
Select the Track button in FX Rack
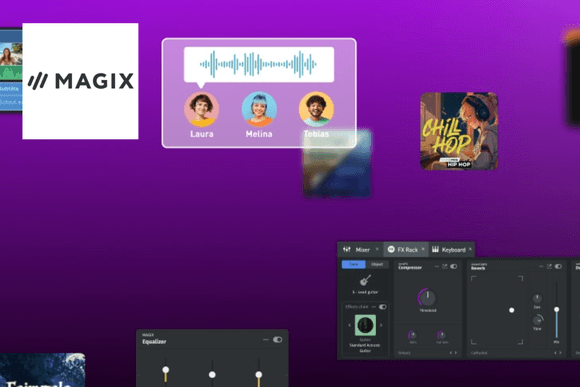click(x=354, y=264)
